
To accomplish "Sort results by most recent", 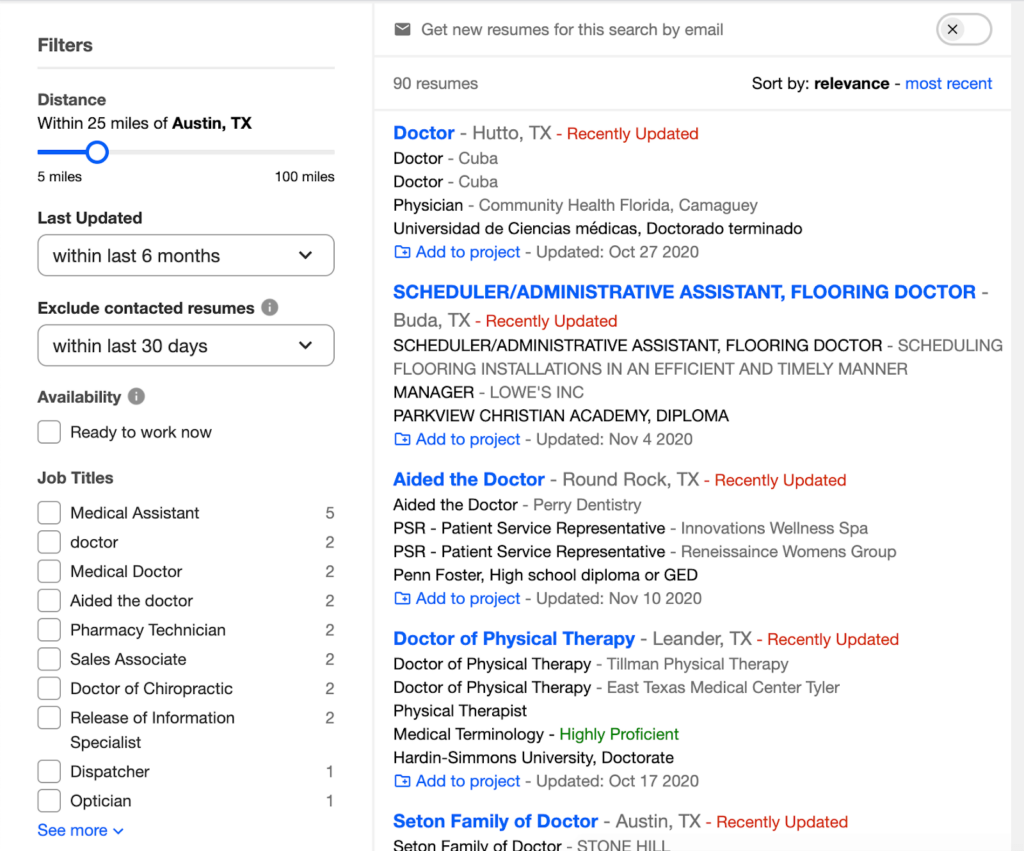I will pyautogui.click(x=948, y=84).
